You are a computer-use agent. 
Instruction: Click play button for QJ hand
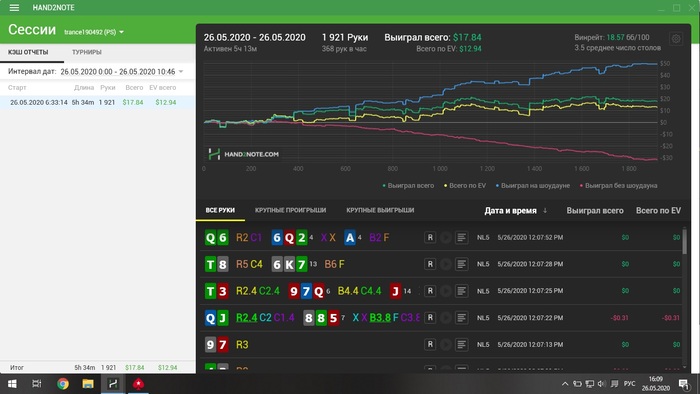(446, 318)
